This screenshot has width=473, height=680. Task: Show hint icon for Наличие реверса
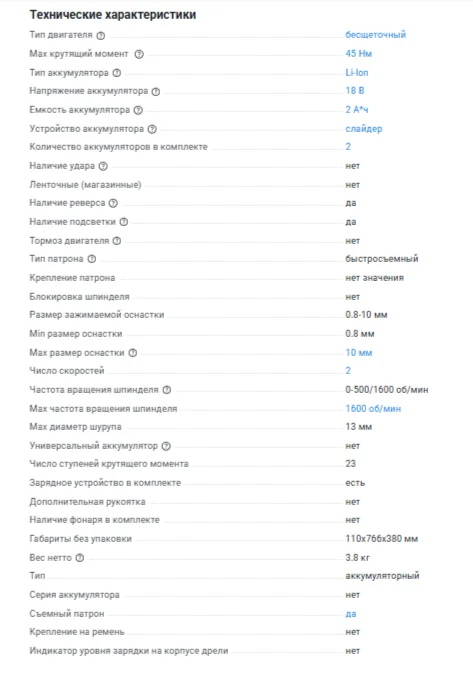[x=113, y=203]
